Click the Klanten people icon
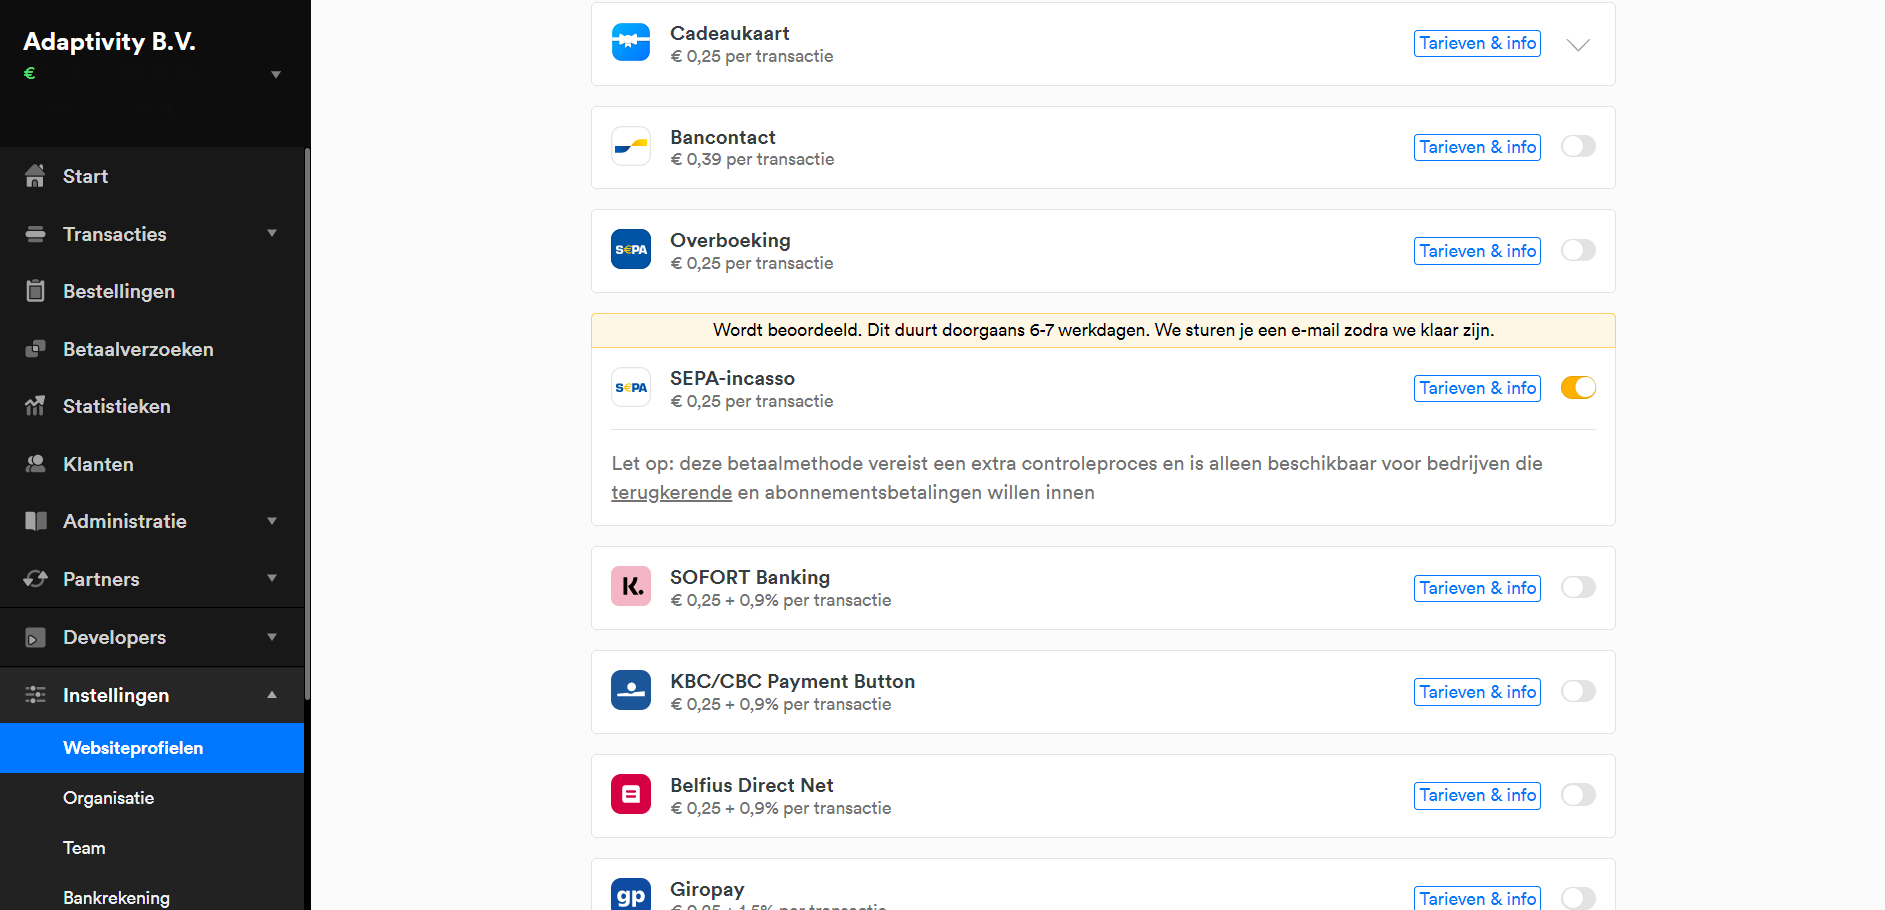The image size is (1885, 910). click(x=35, y=464)
